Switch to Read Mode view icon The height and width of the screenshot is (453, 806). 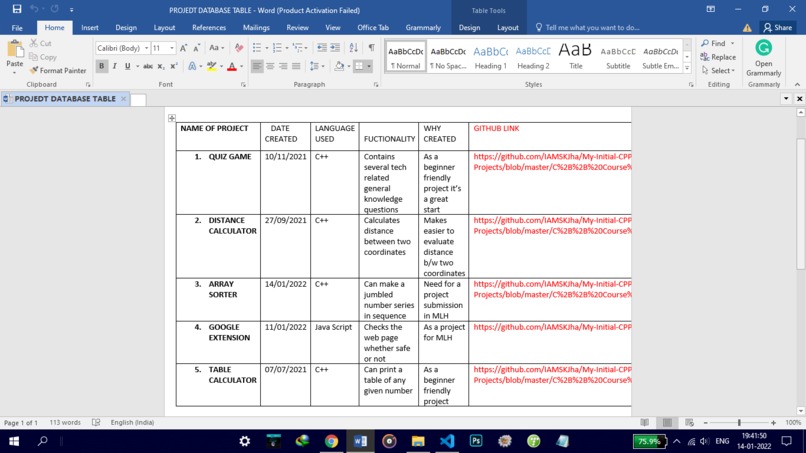[x=645, y=422]
